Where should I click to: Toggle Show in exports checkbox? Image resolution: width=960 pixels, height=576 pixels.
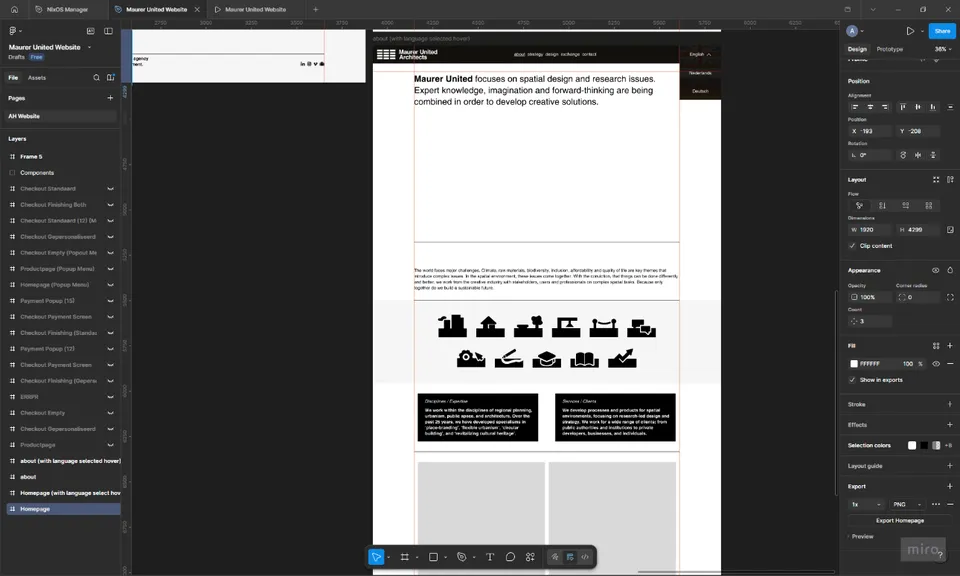tap(852, 380)
